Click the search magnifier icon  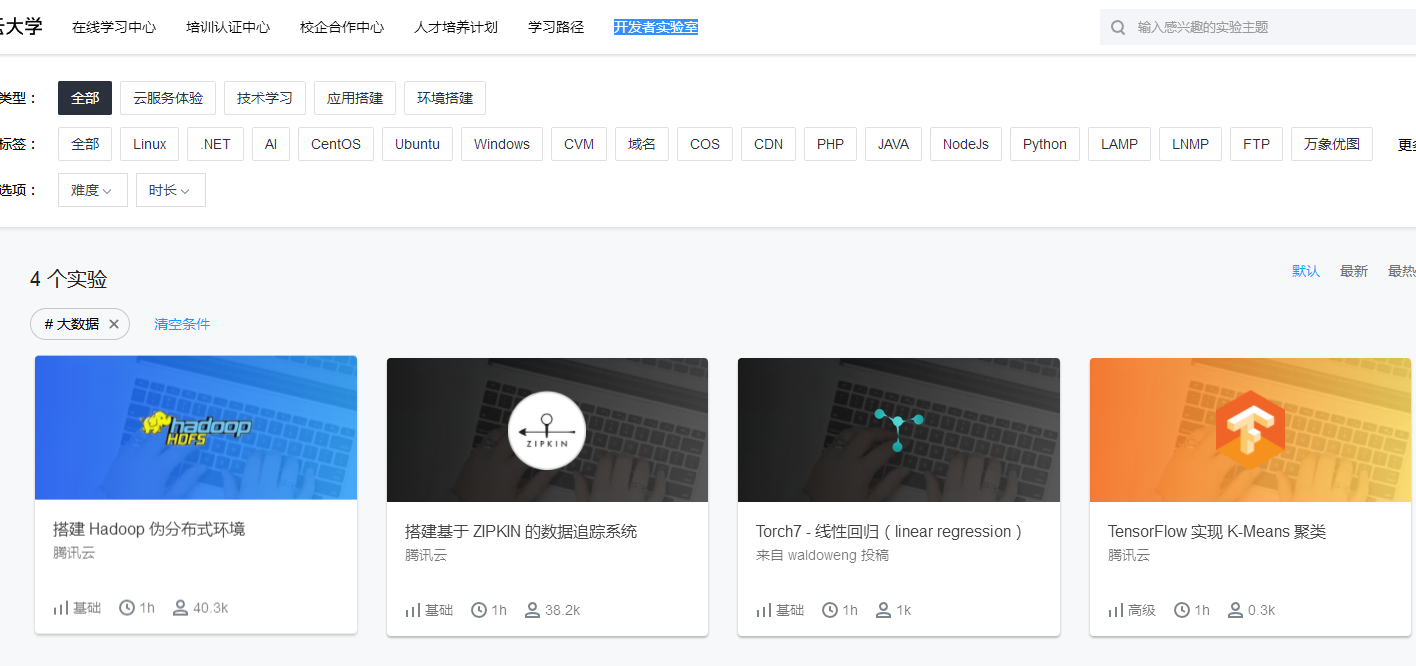pos(1118,27)
